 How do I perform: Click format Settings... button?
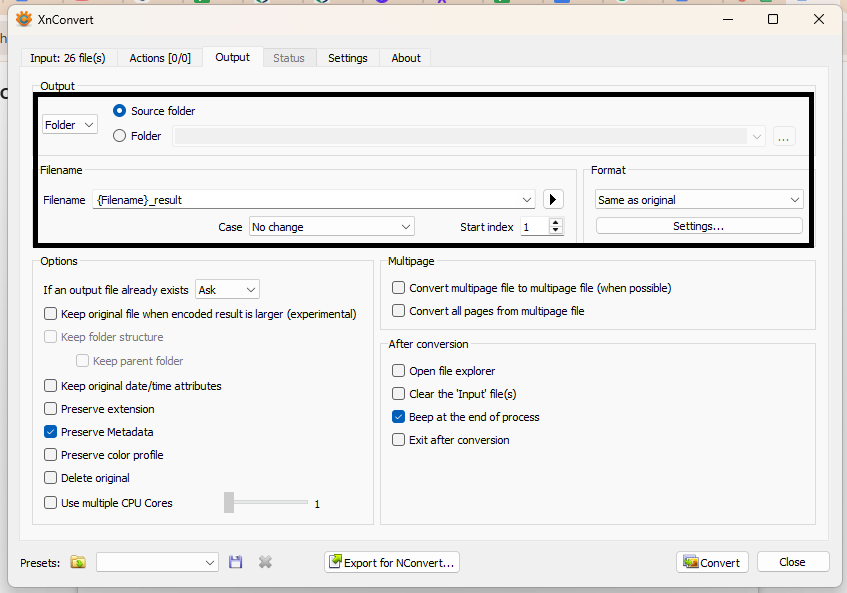point(699,226)
